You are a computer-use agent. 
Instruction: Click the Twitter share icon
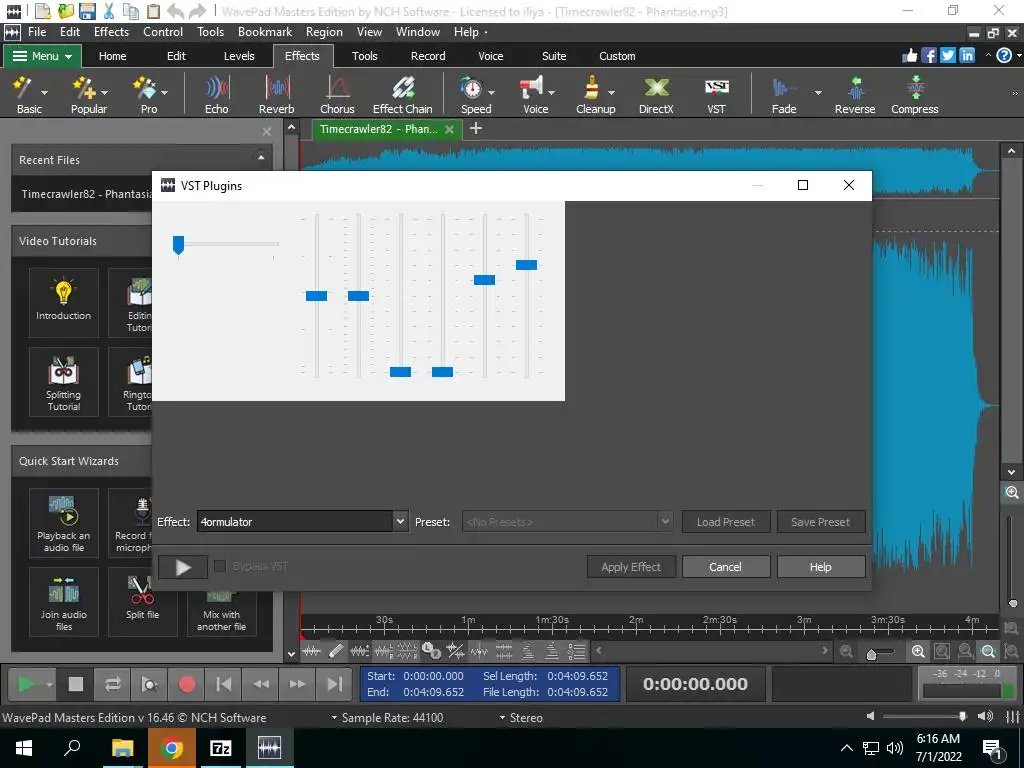pos(948,56)
